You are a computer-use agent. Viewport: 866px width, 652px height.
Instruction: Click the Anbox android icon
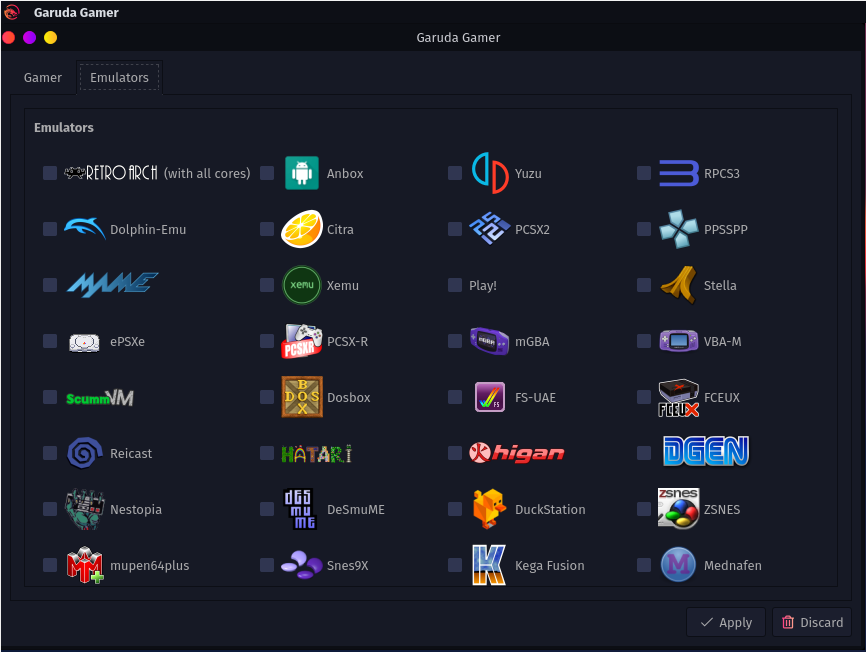pyautogui.click(x=302, y=173)
